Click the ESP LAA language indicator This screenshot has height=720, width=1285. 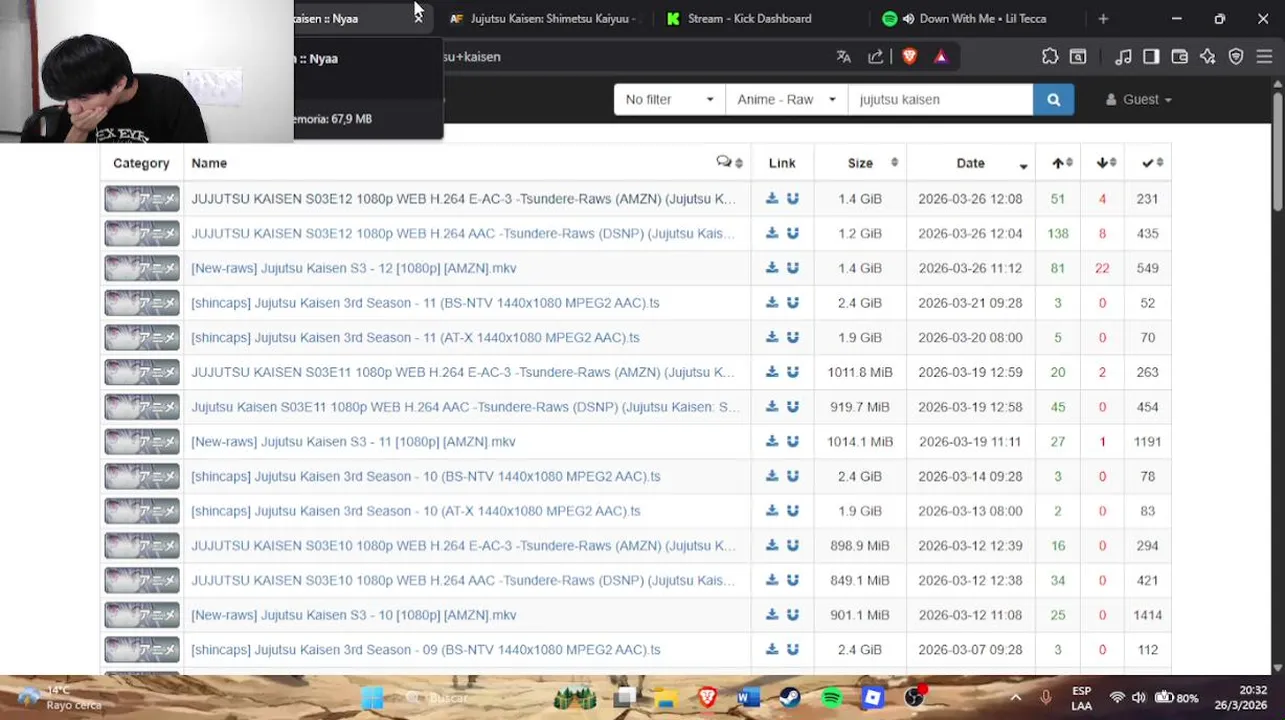pos(1081,697)
